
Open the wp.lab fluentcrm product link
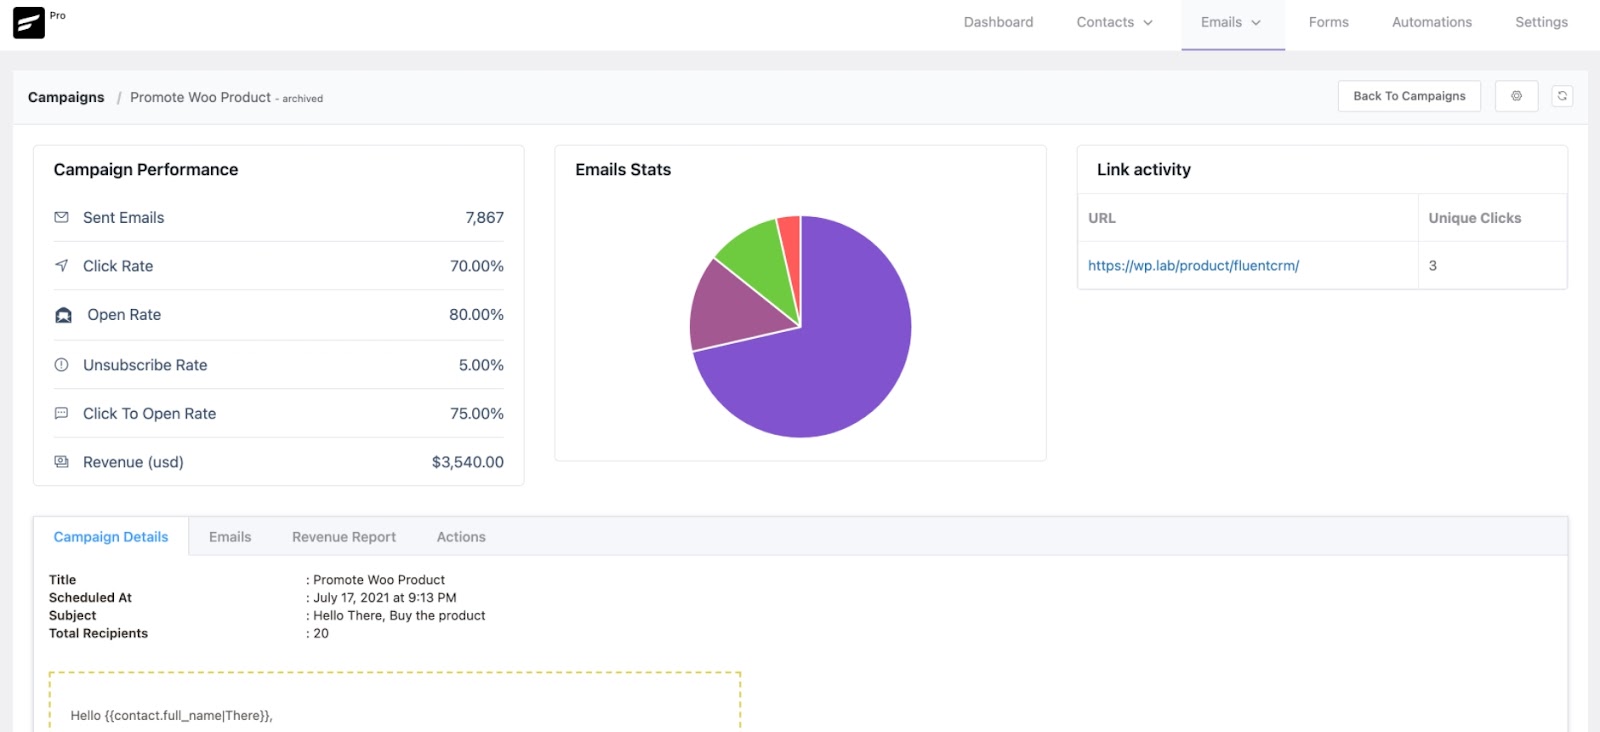coord(1193,266)
